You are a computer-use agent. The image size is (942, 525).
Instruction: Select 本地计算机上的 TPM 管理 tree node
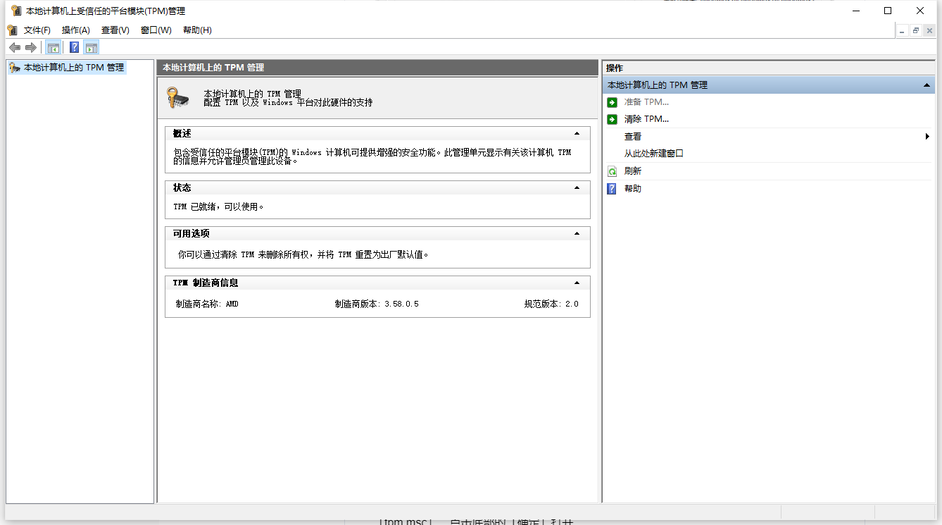point(73,67)
